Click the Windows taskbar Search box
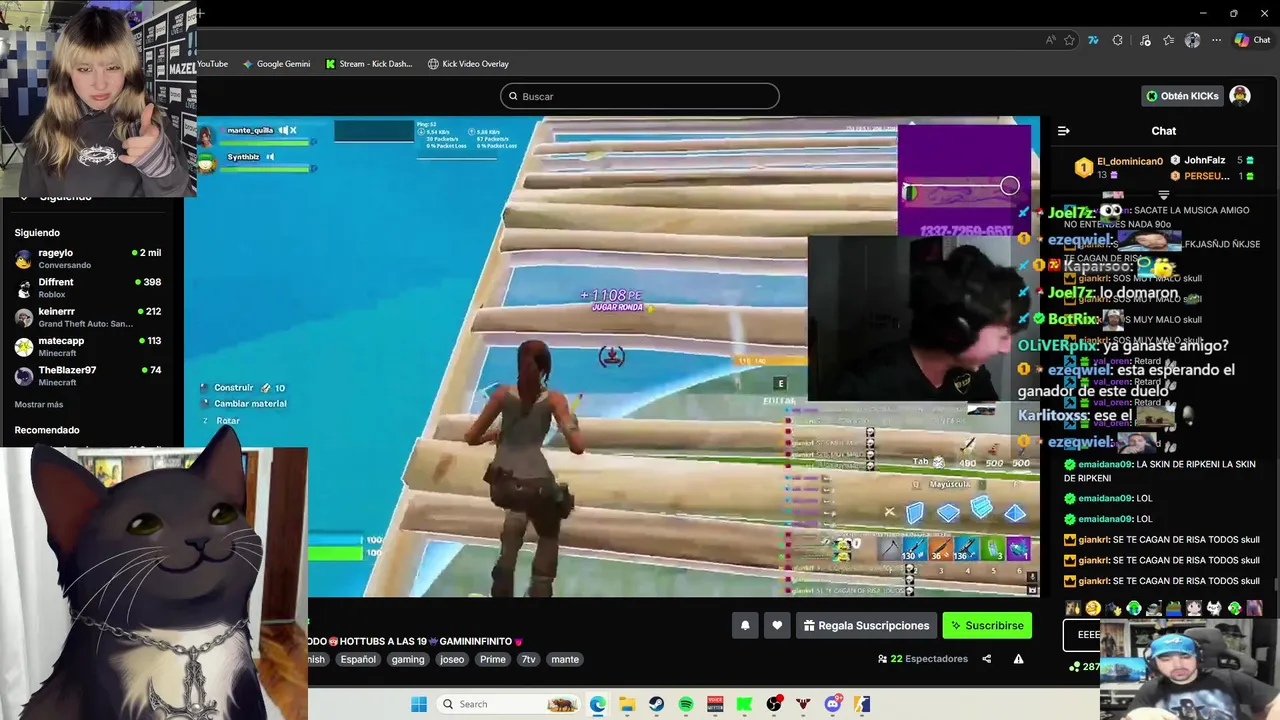This screenshot has height=720, width=1280. 509,704
